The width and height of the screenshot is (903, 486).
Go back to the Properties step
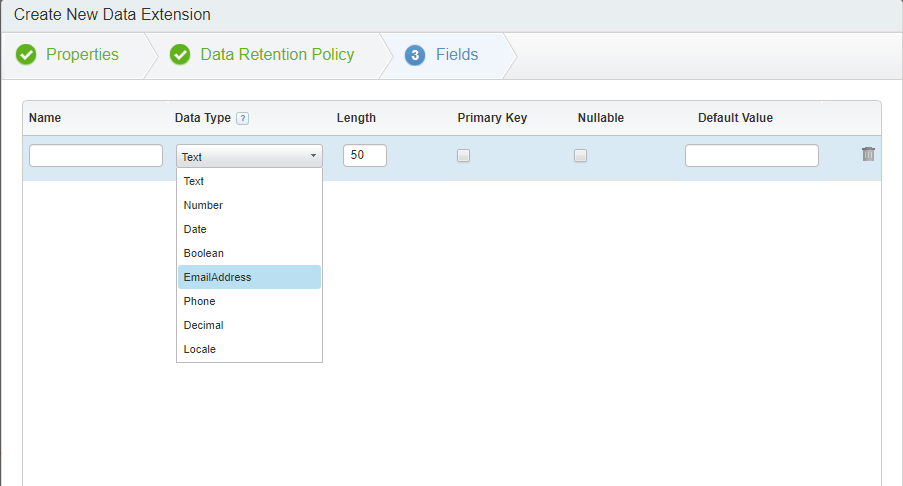pos(82,55)
